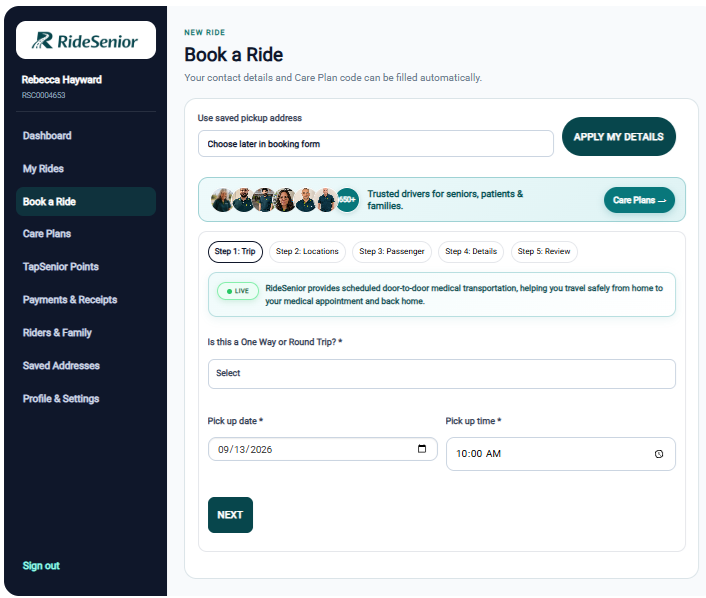Open Care Plans from the banner button

click(x=639, y=200)
